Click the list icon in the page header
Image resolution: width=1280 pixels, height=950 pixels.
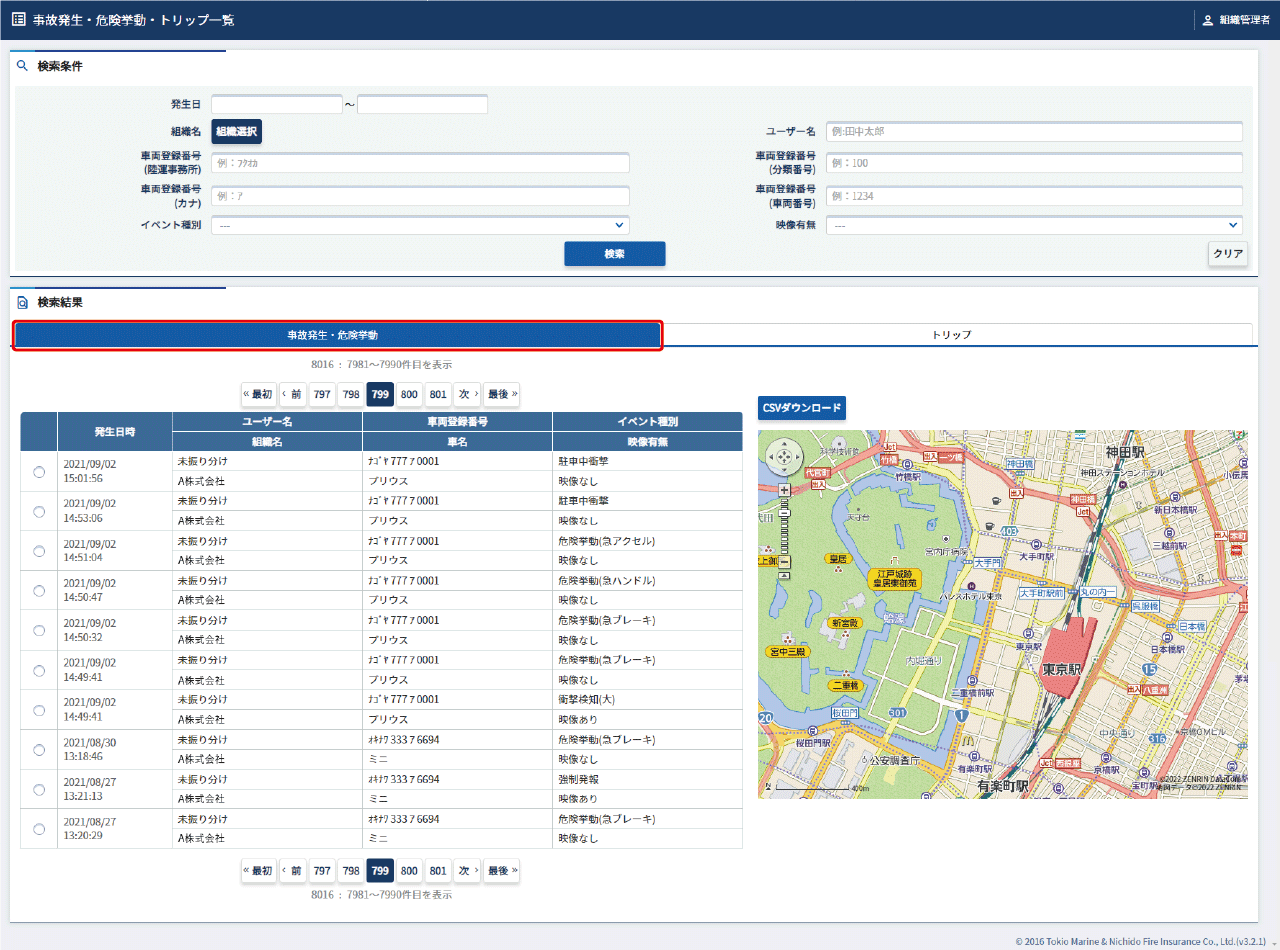tap(18, 19)
